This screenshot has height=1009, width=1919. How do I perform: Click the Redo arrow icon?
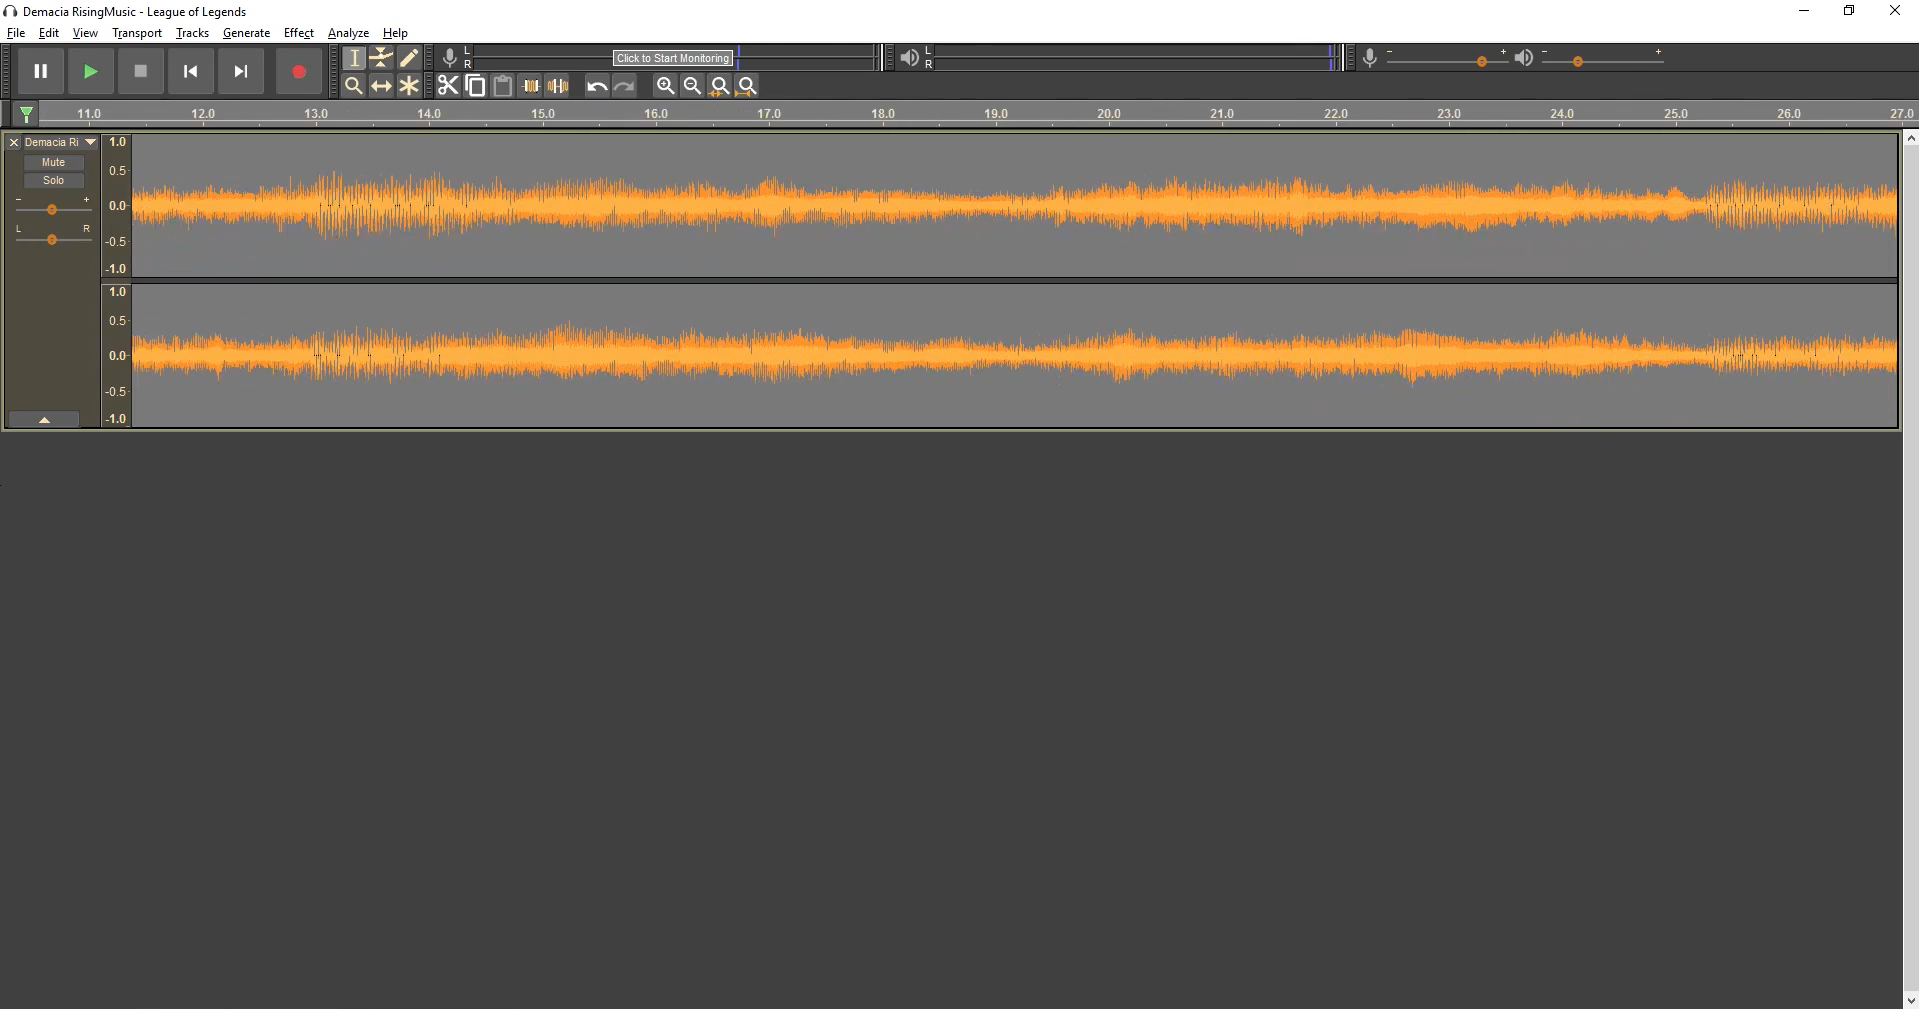[624, 86]
